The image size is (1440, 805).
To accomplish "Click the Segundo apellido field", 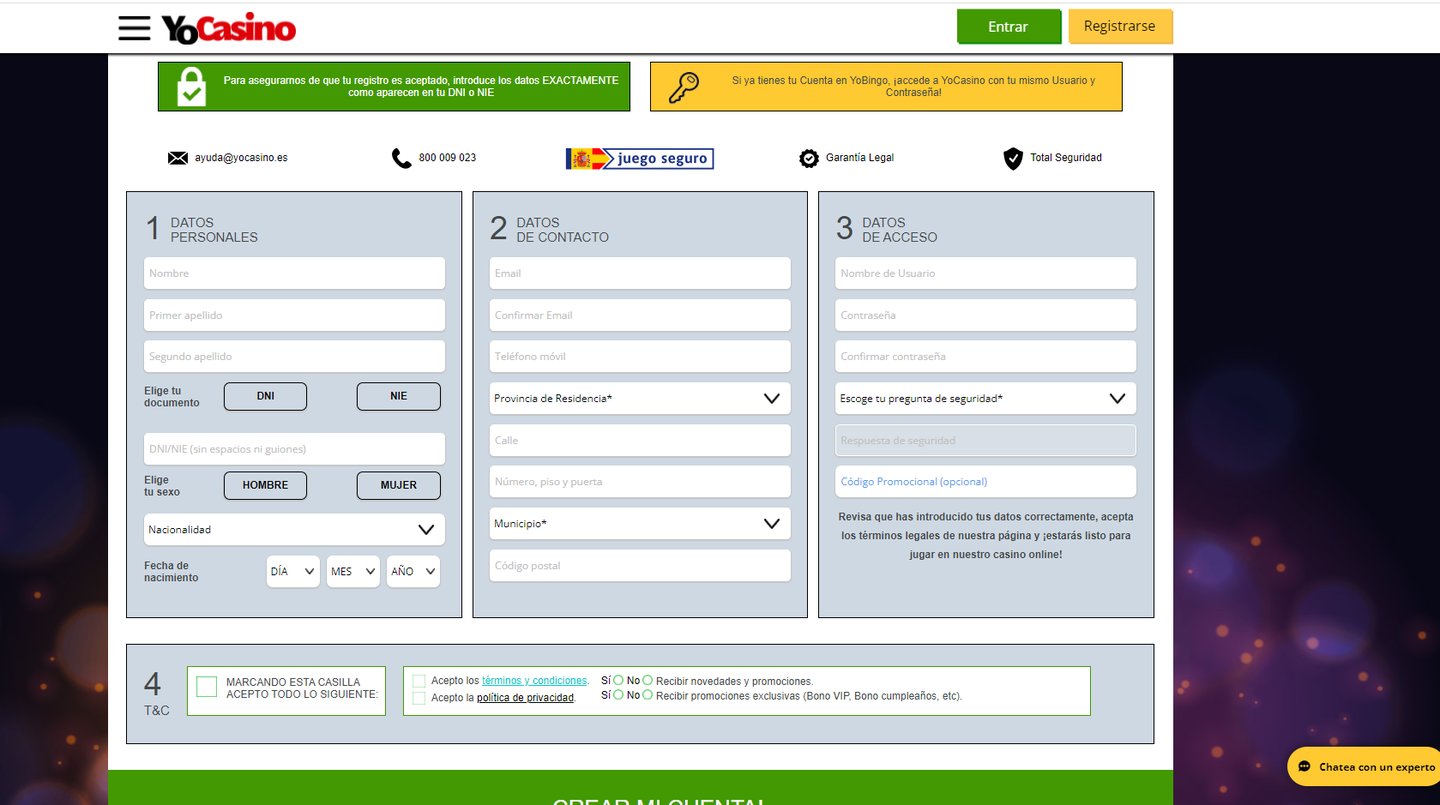I will pos(294,356).
